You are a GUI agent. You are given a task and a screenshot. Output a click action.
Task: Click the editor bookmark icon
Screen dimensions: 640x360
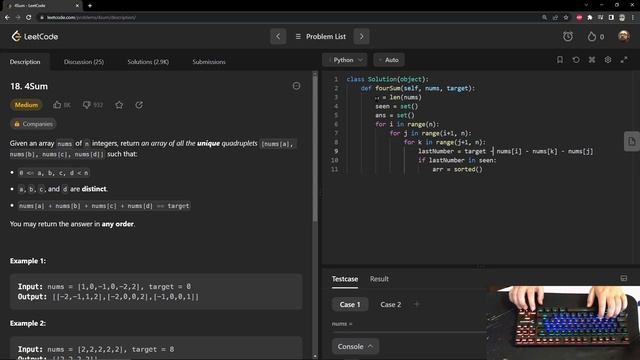click(x=560, y=60)
